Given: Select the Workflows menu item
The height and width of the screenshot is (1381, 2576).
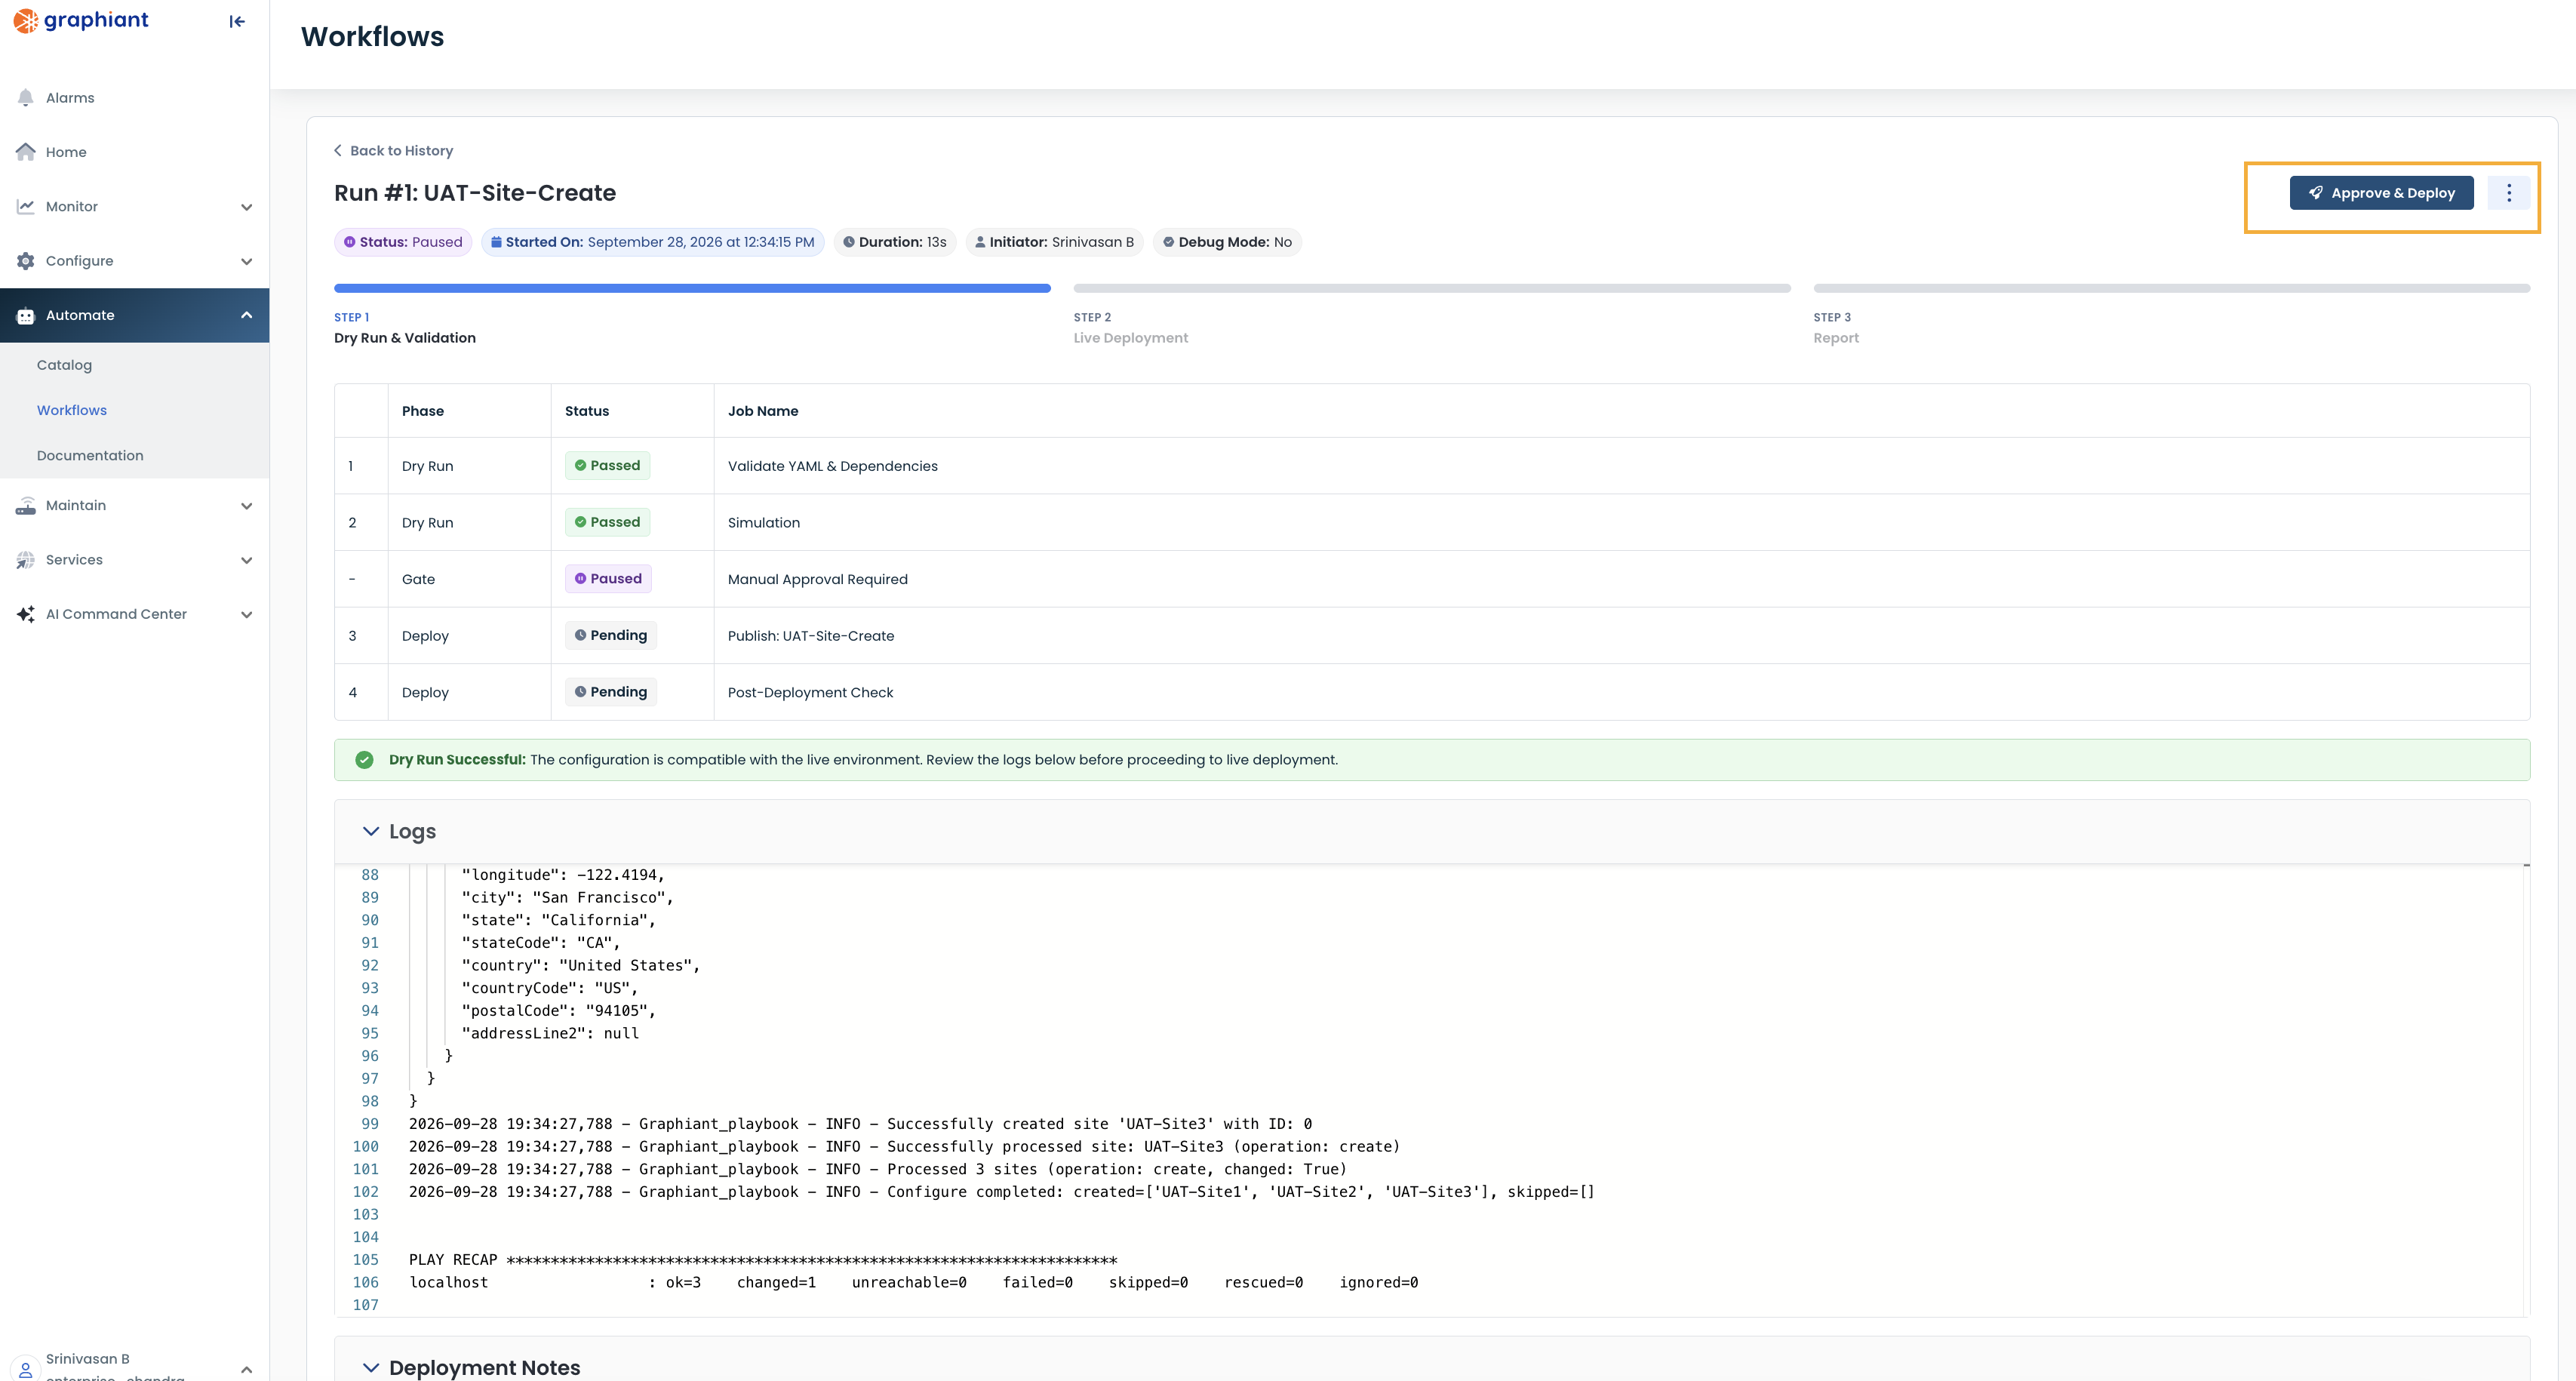Looking at the screenshot, I should point(72,410).
